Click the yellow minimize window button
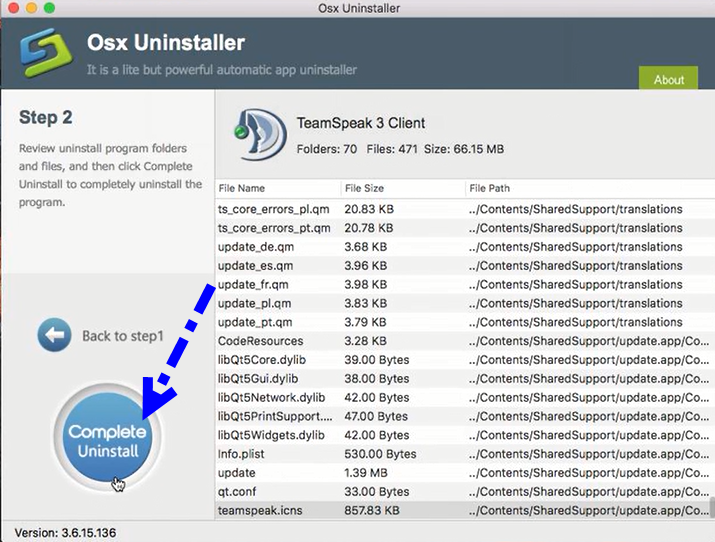The image size is (715, 542). pos(29,9)
